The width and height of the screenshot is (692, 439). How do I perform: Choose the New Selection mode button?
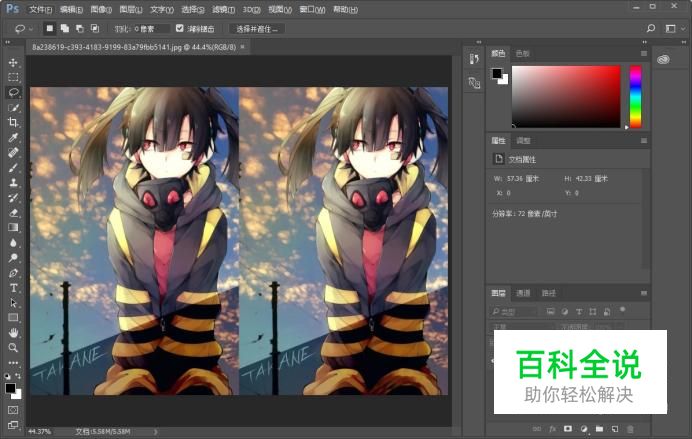point(49,29)
